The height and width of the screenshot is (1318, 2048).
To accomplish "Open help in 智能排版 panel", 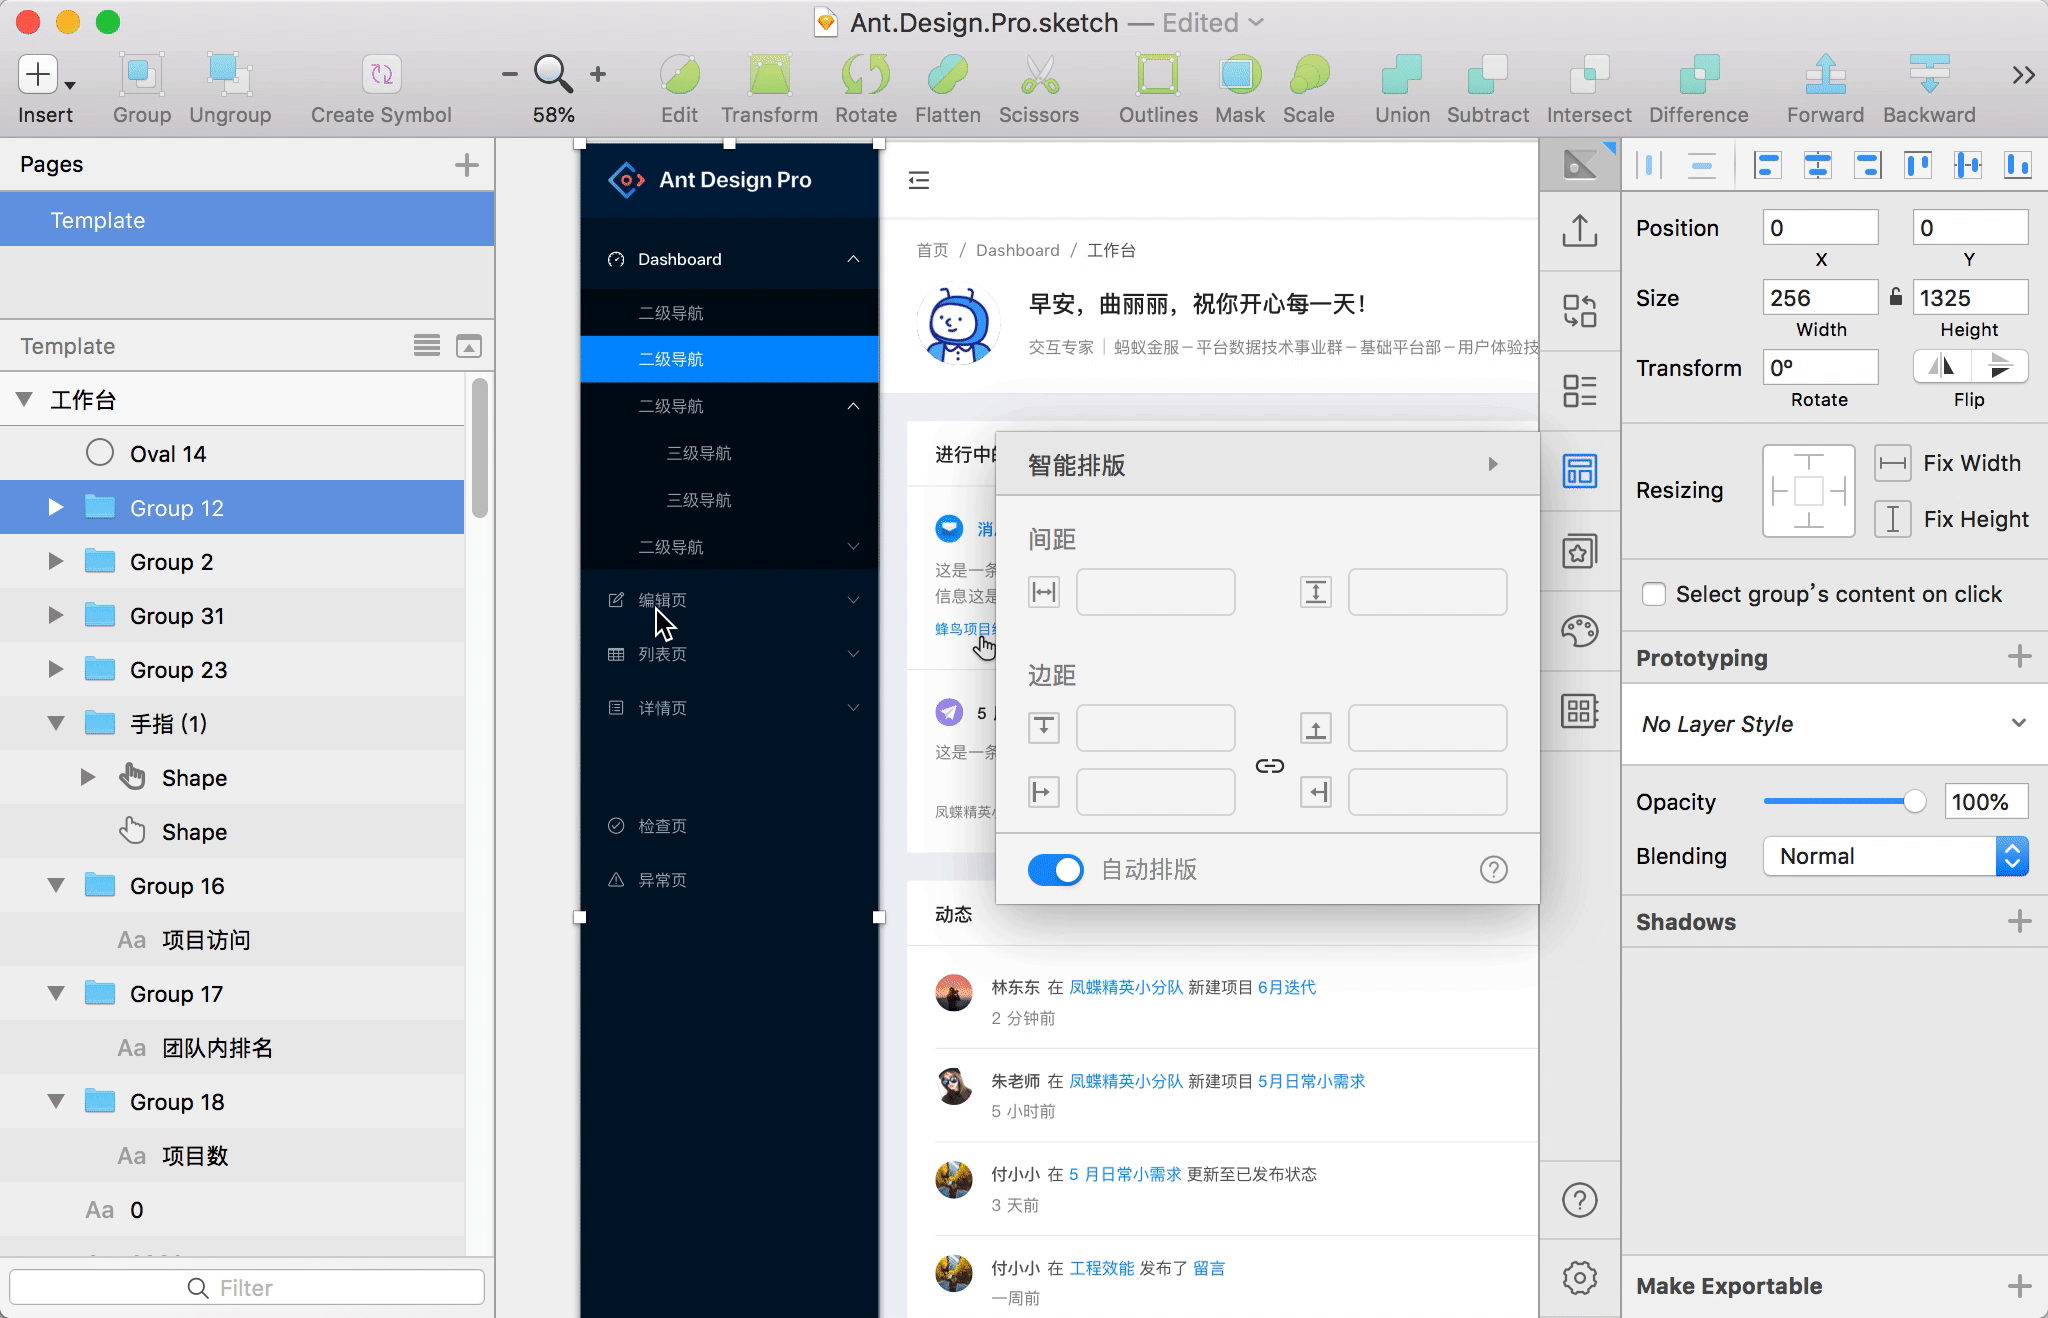I will [1494, 870].
